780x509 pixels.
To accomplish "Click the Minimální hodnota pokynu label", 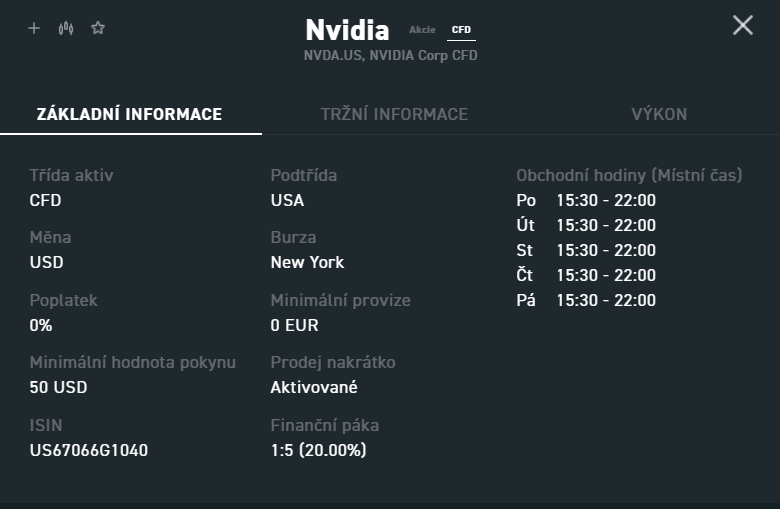I will [133, 363].
